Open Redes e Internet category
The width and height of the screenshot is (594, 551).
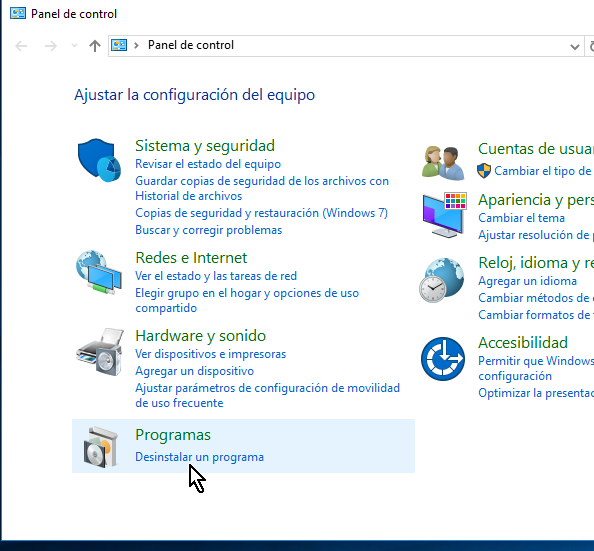coord(191,258)
